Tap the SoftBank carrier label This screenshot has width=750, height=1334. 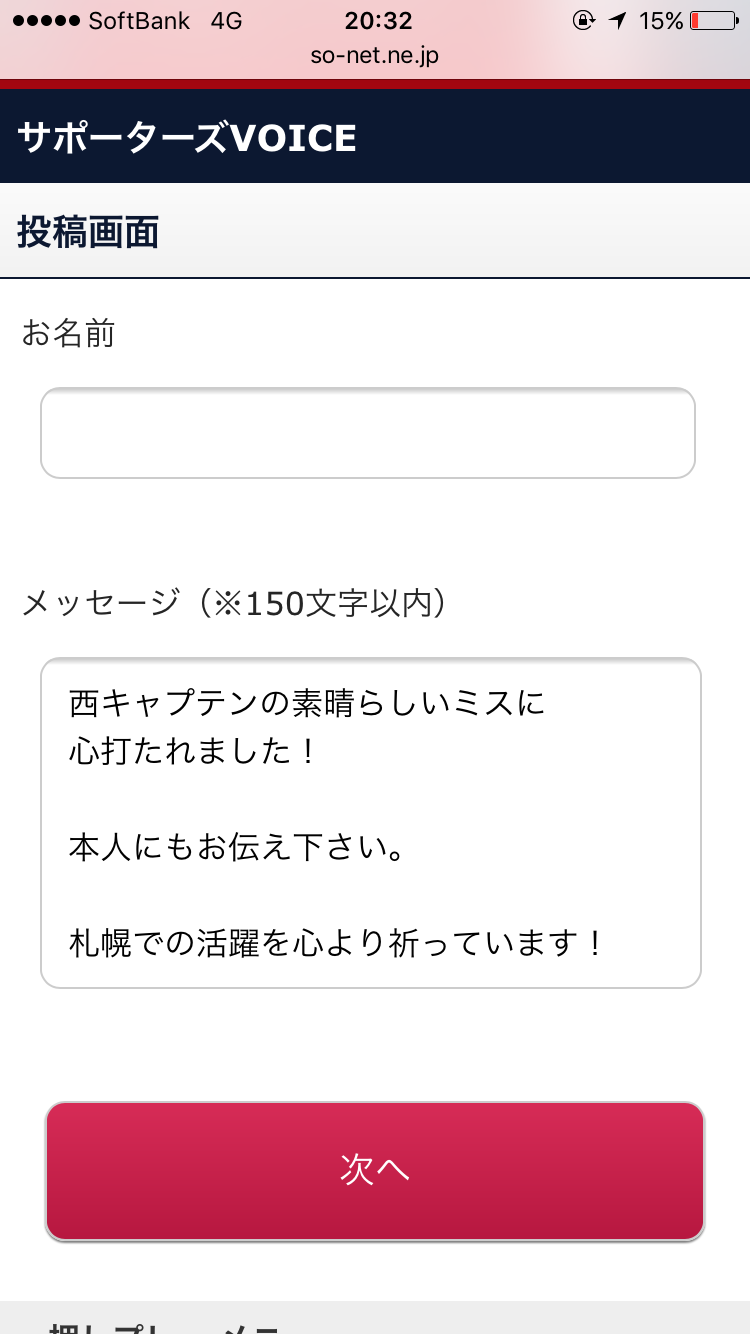[139, 21]
